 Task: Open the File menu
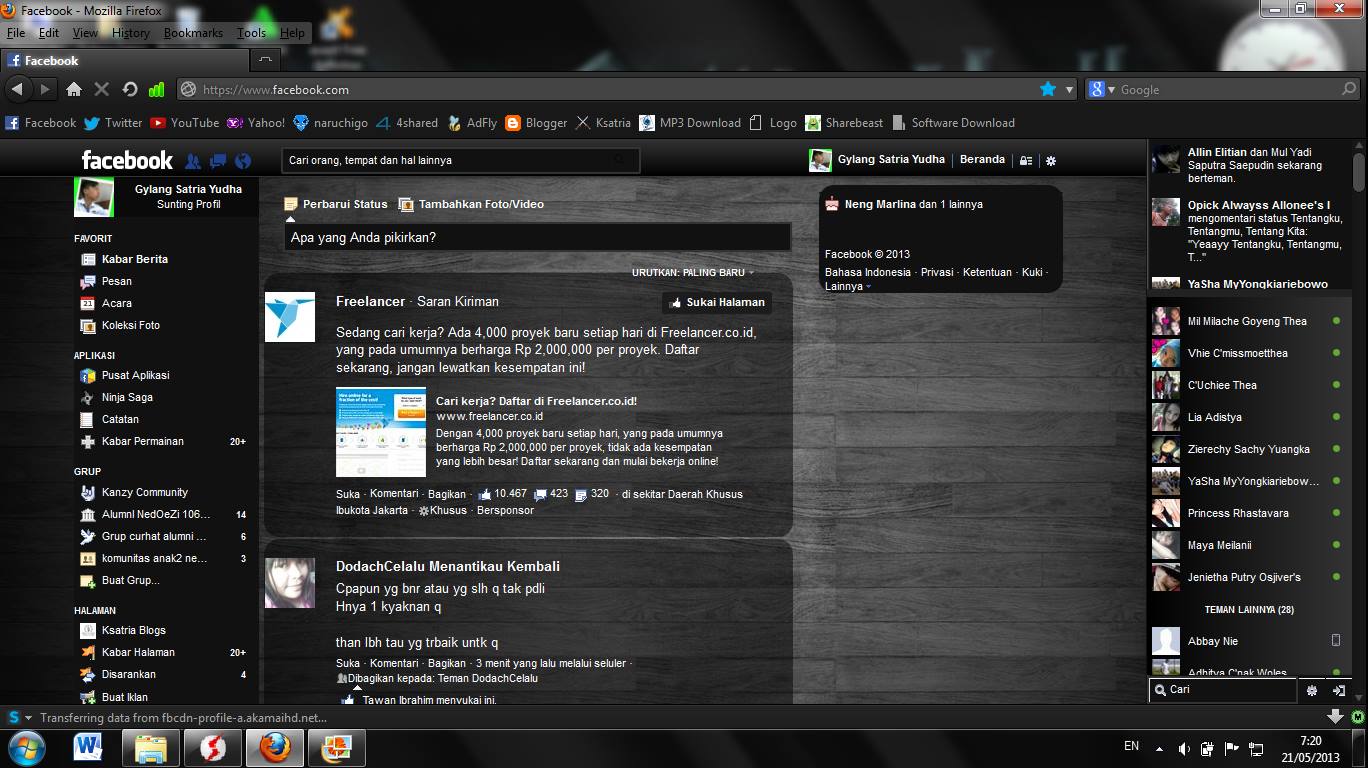click(x=16, y=33)
